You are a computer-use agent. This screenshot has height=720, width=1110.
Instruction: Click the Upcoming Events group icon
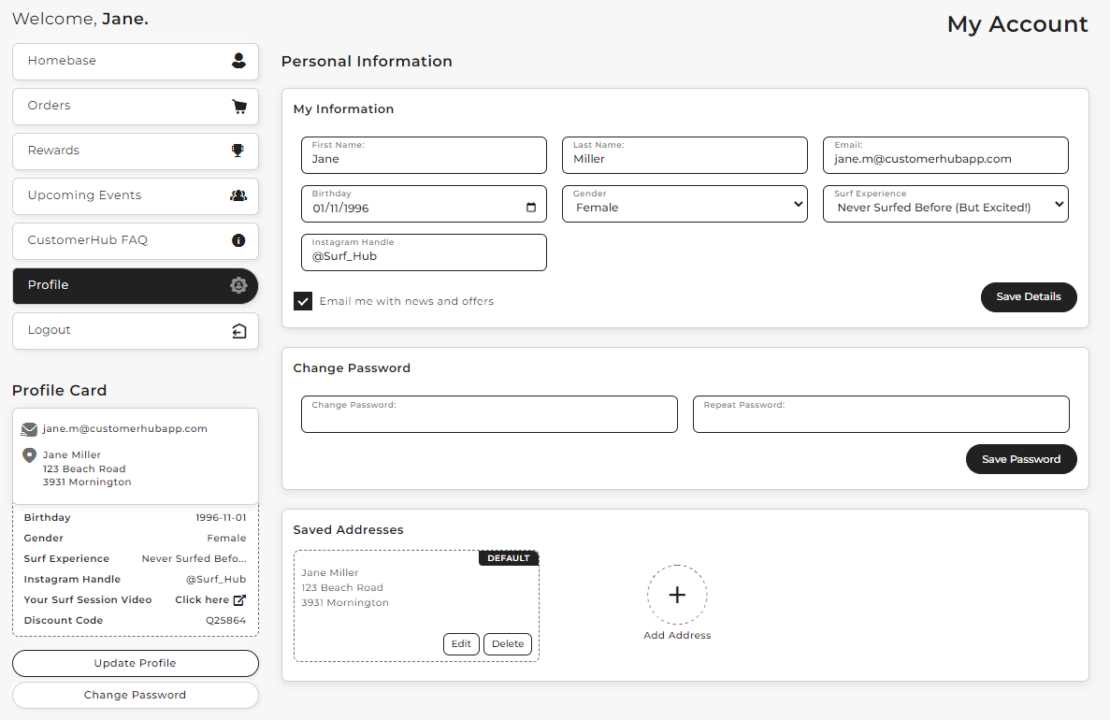click(238, 196)
